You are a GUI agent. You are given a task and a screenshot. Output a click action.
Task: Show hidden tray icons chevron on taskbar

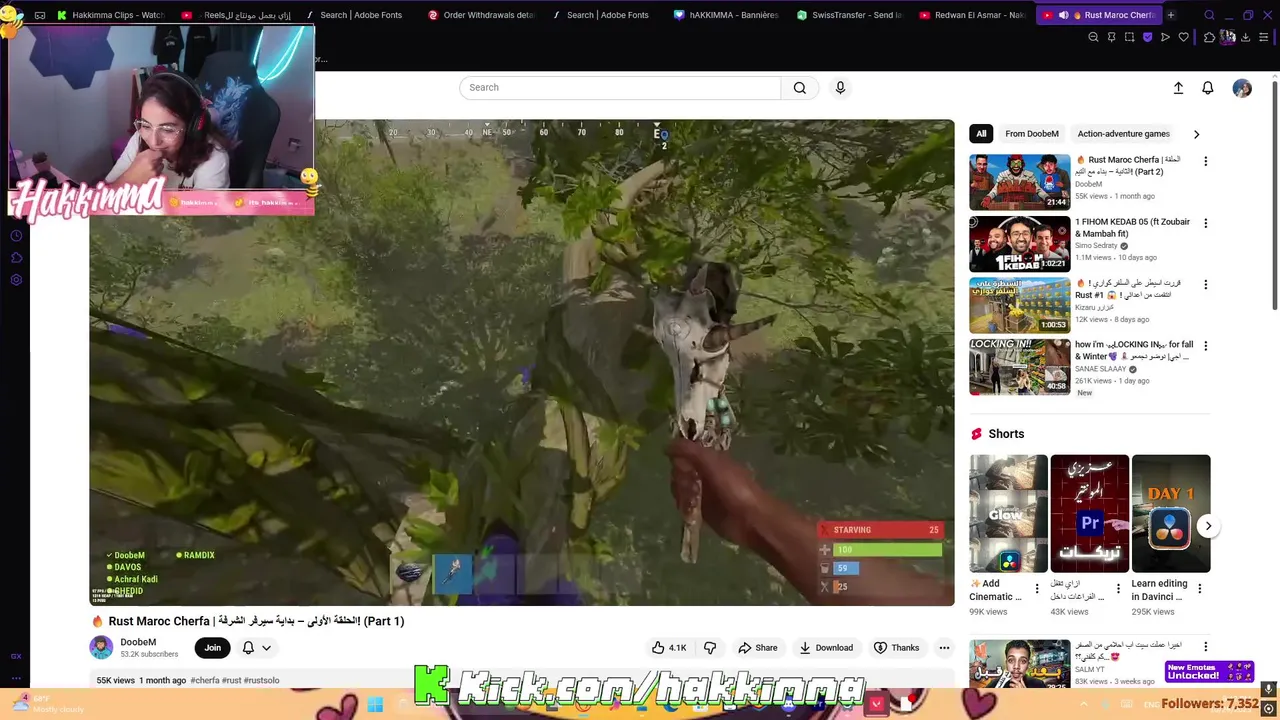pyautogui.click(x=1083, y=705)
